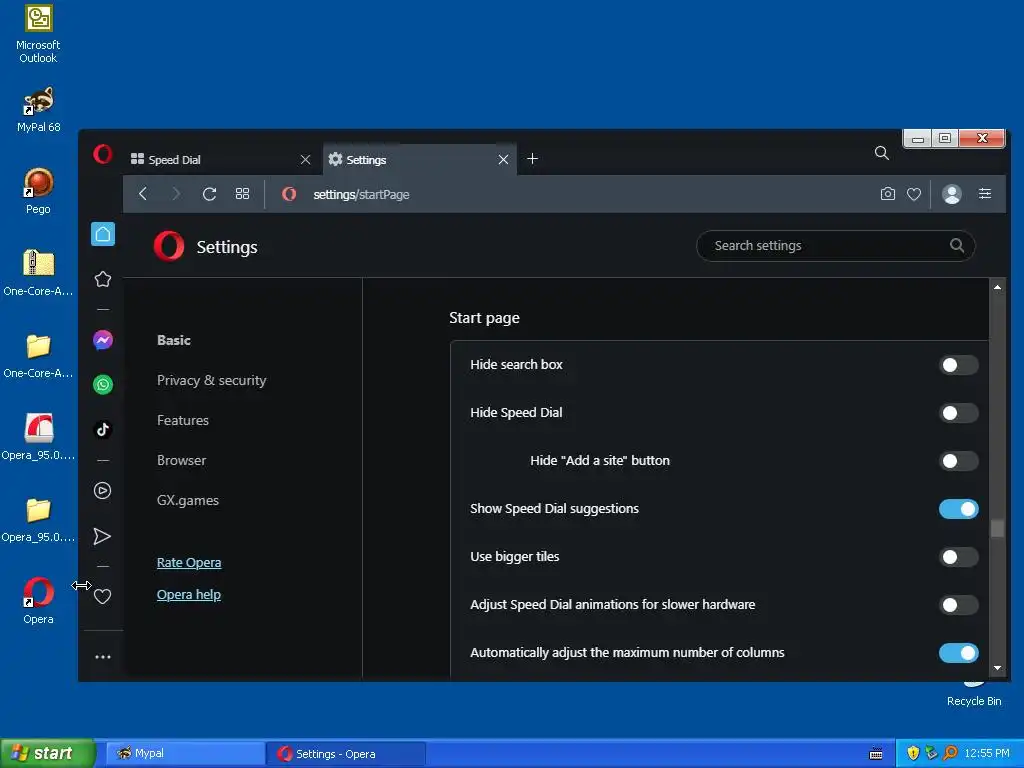
Task: Close the Speed Dial tab
Action: pyautogui.click(x=305, y=159)
